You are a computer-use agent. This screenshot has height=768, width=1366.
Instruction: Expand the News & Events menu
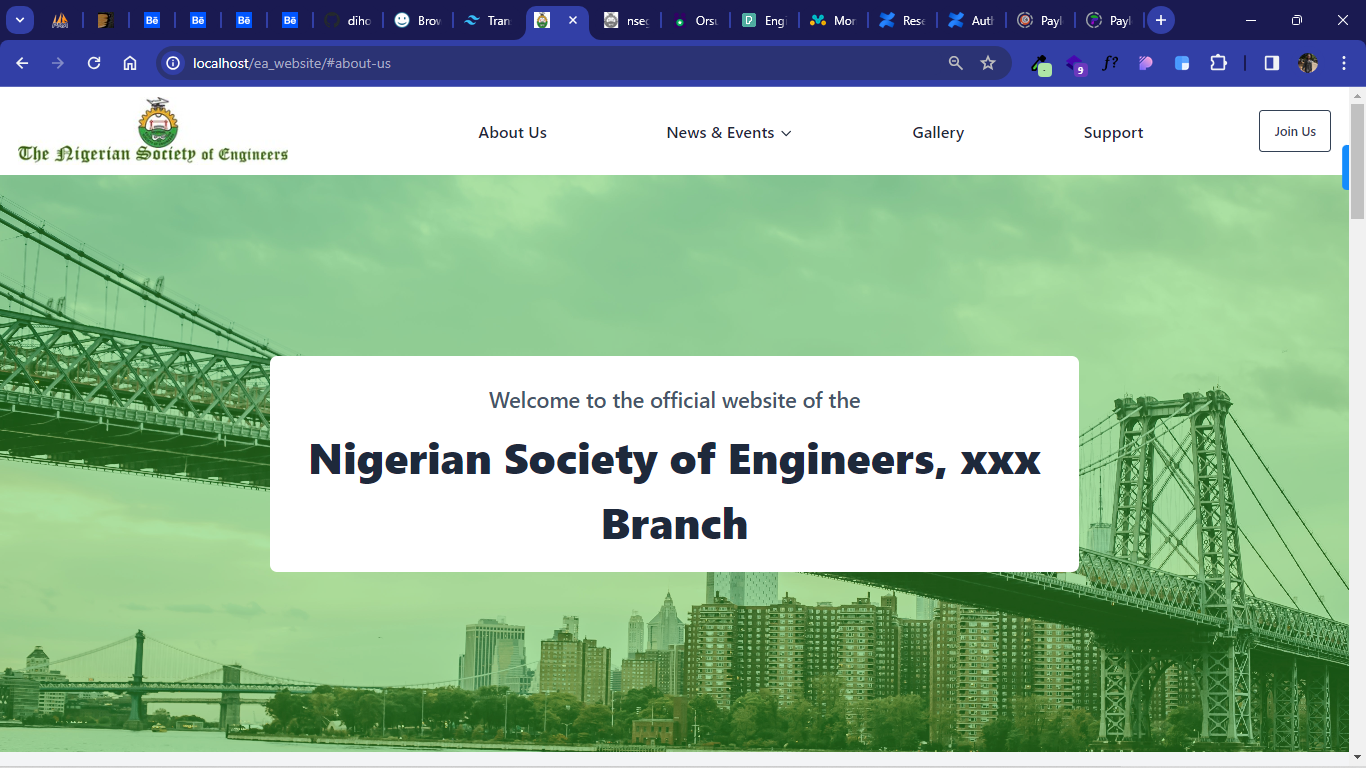pyautogui.click(x=729, y=133)
